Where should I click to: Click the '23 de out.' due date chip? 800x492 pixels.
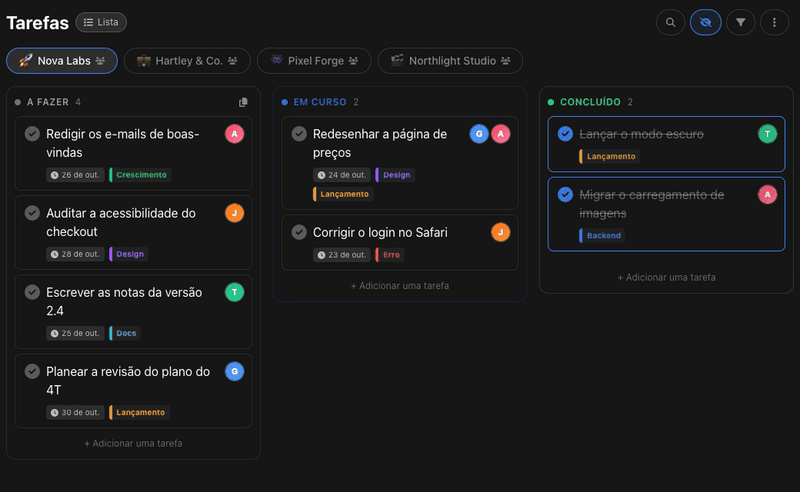click(342, 255)
